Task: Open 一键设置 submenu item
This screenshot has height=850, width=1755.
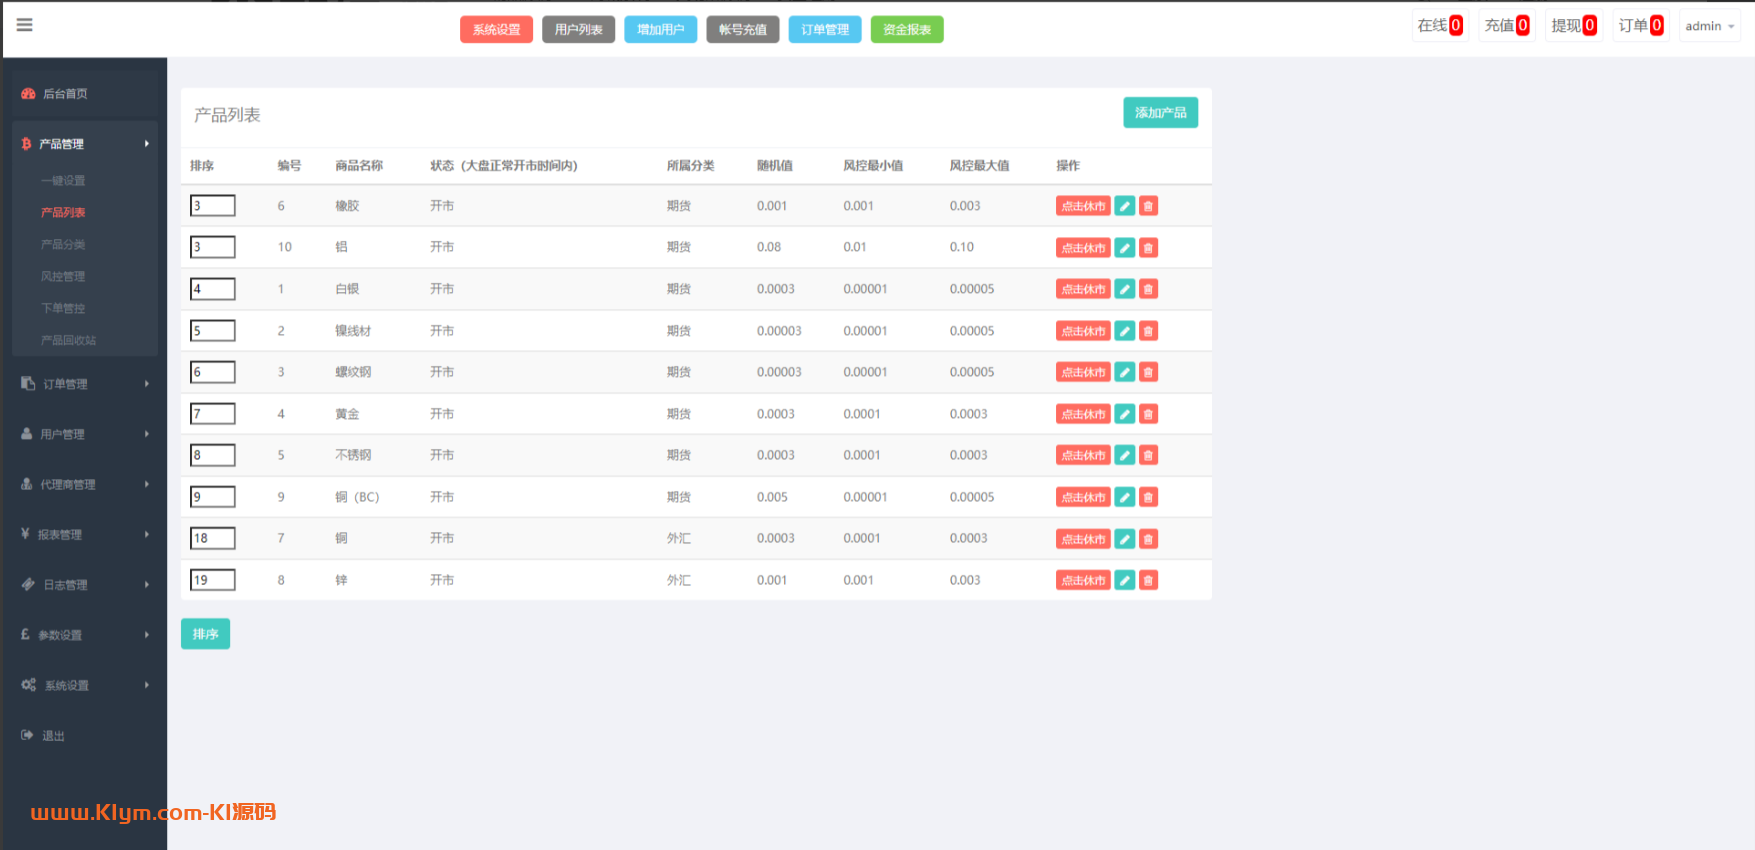Action: click(63, 181)
